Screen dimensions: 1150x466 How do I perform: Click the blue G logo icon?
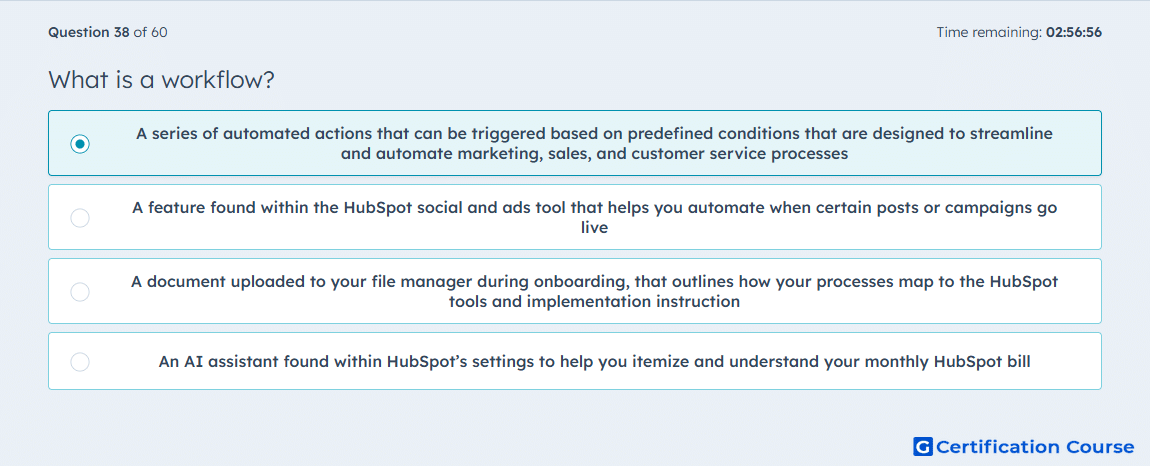tap(923, 446)
